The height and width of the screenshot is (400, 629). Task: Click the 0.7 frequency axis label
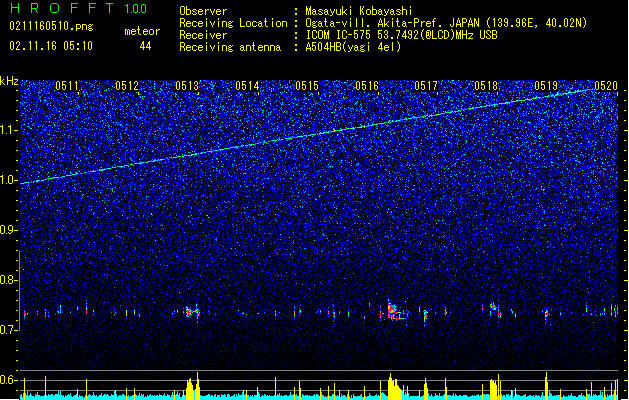point(9,330)
